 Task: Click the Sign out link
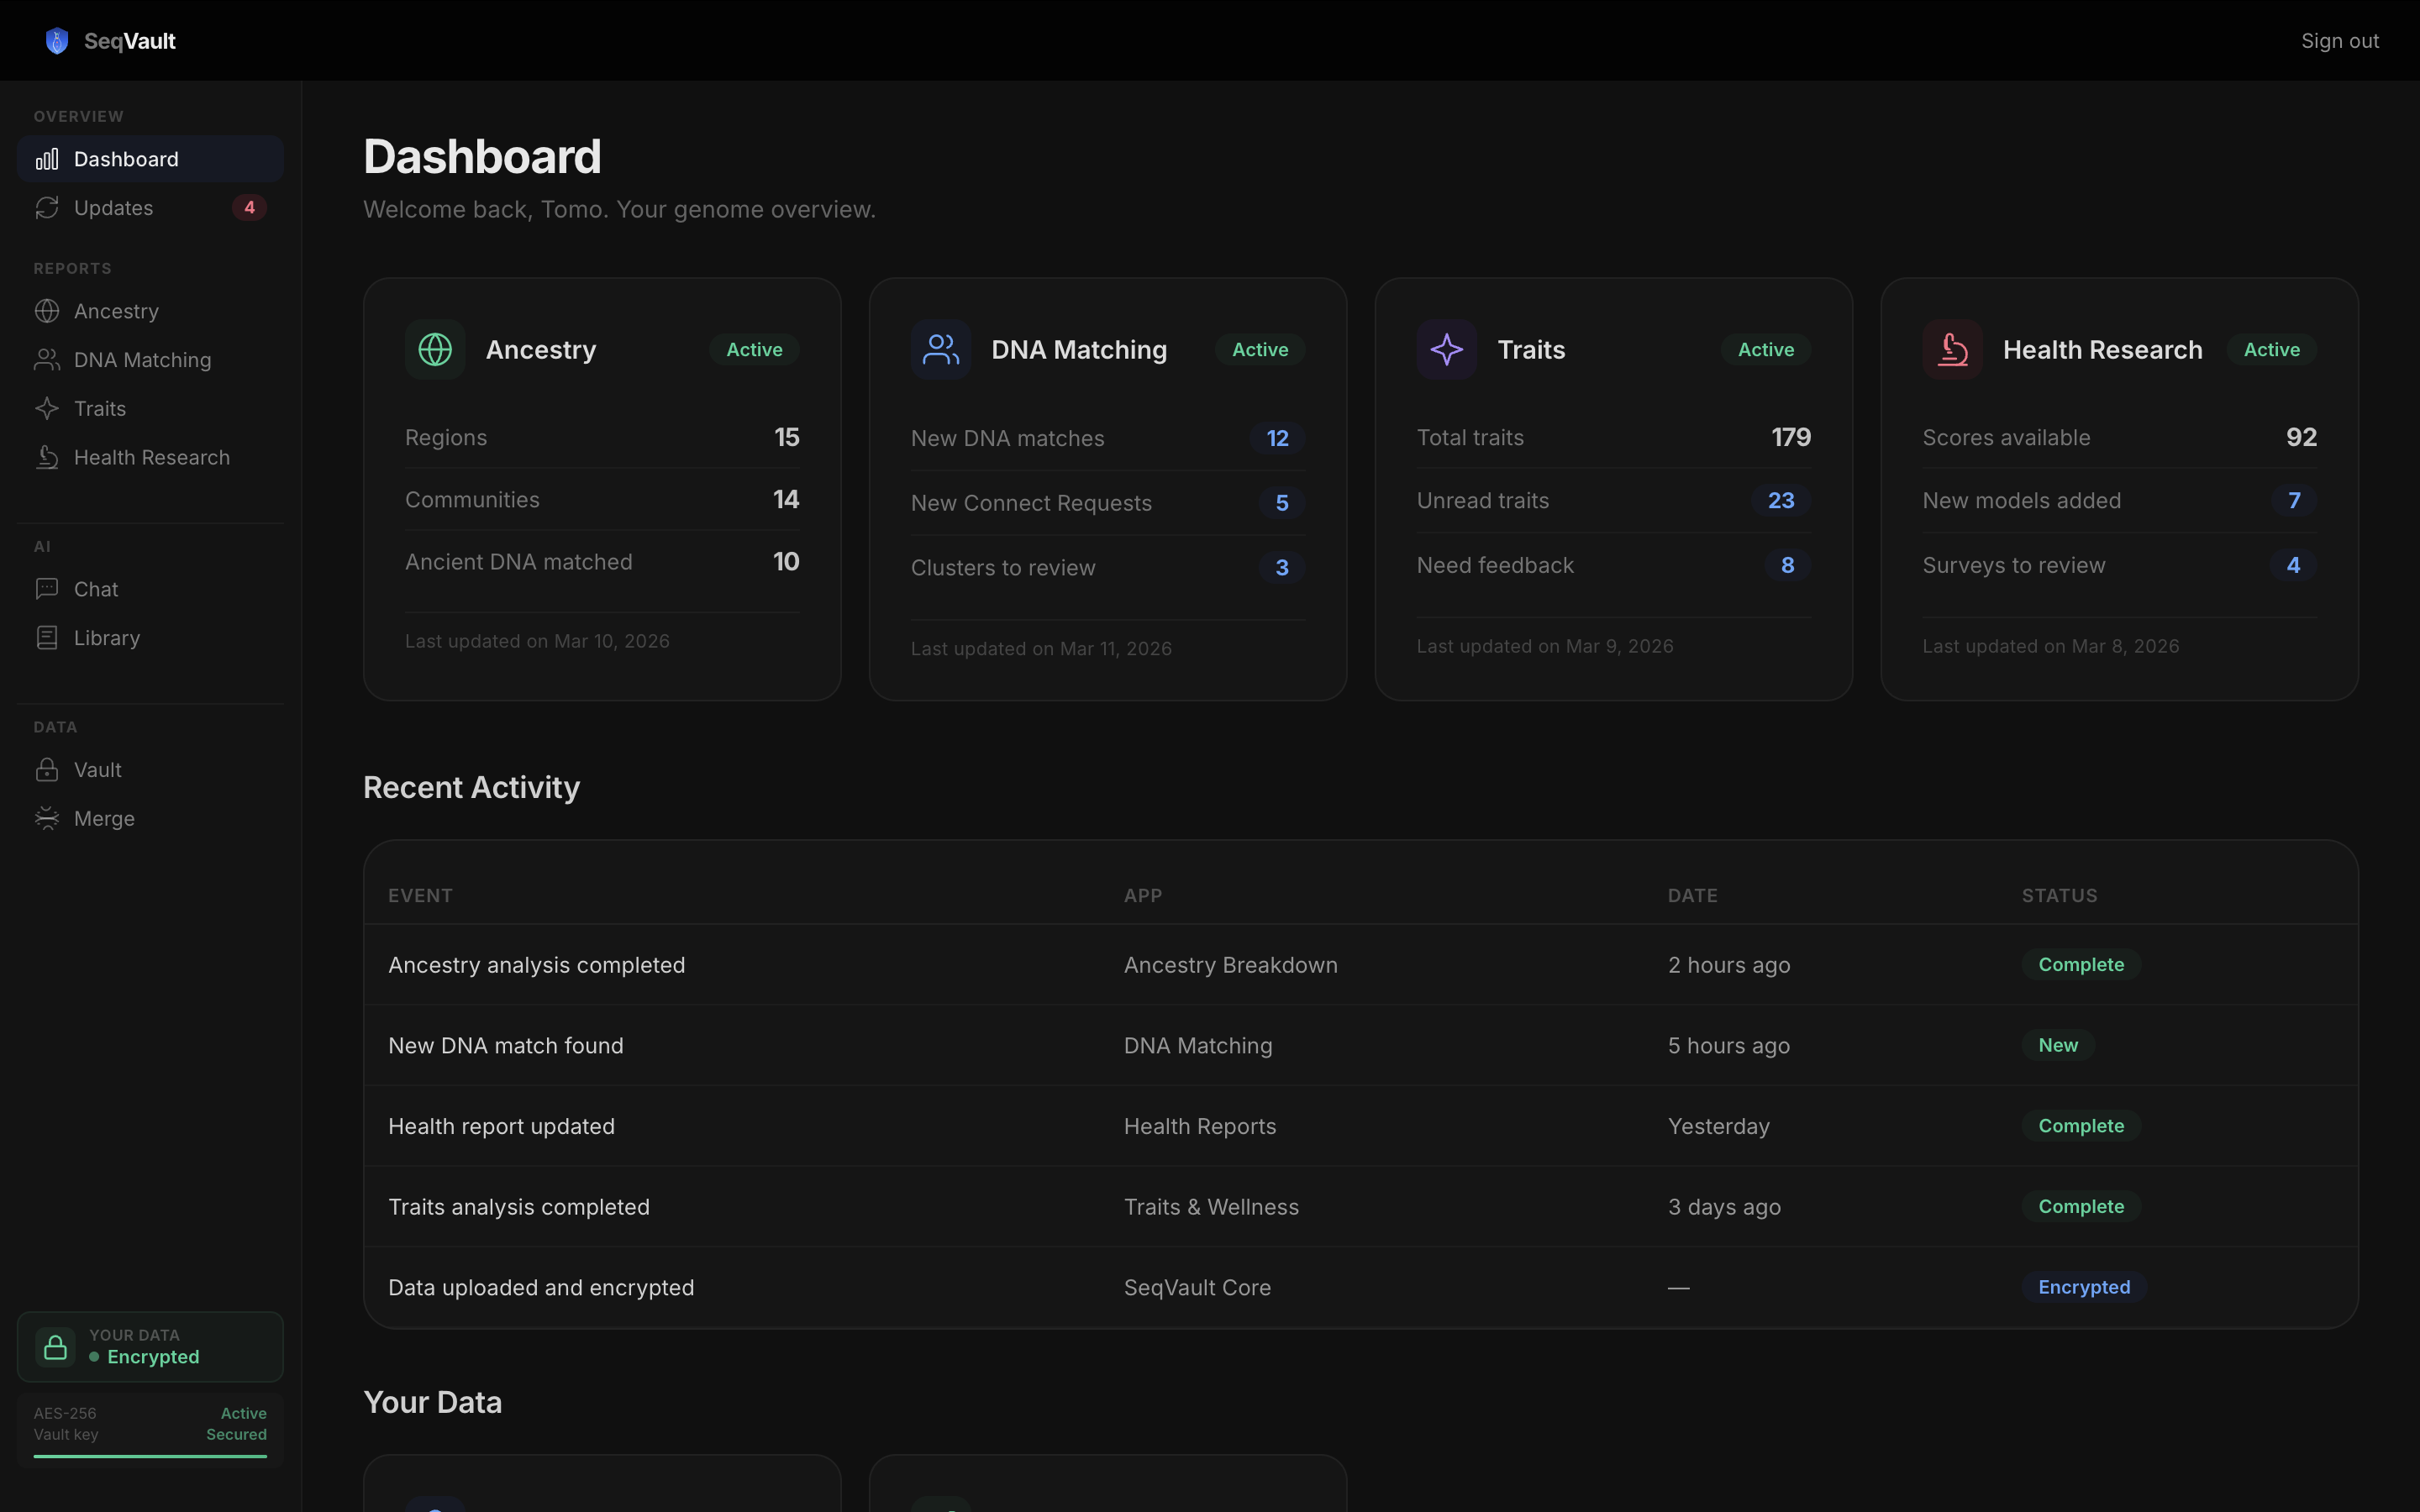(2340, 40)
